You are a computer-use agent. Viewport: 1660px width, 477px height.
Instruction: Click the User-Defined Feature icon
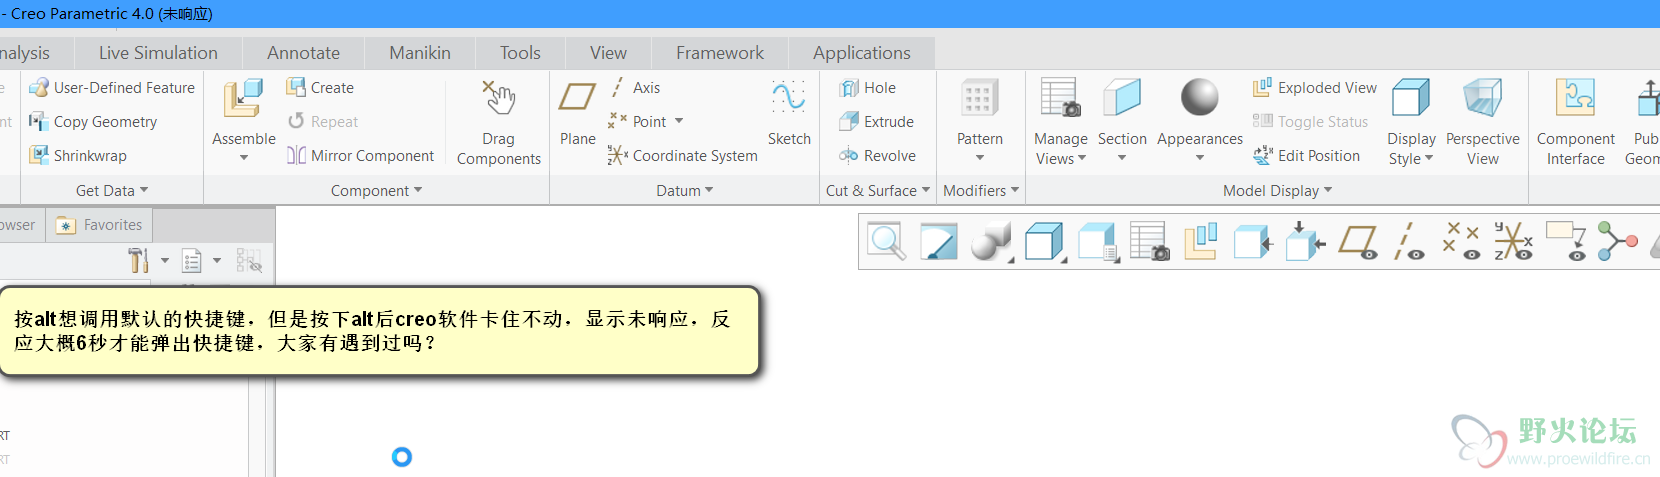point(39,88)
